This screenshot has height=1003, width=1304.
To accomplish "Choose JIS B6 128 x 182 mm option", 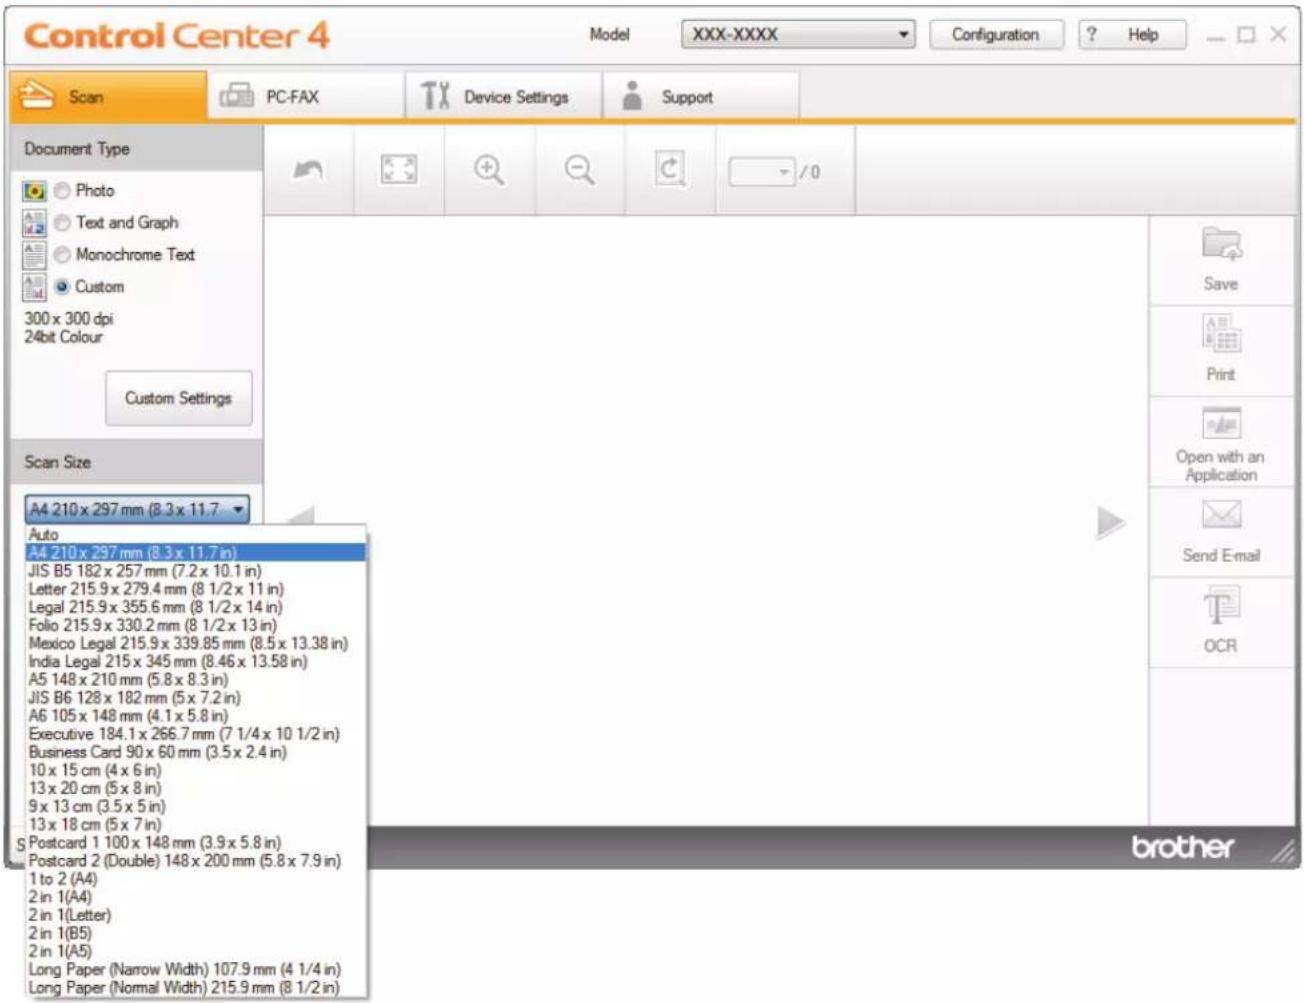I will click(x=196, y=697).
